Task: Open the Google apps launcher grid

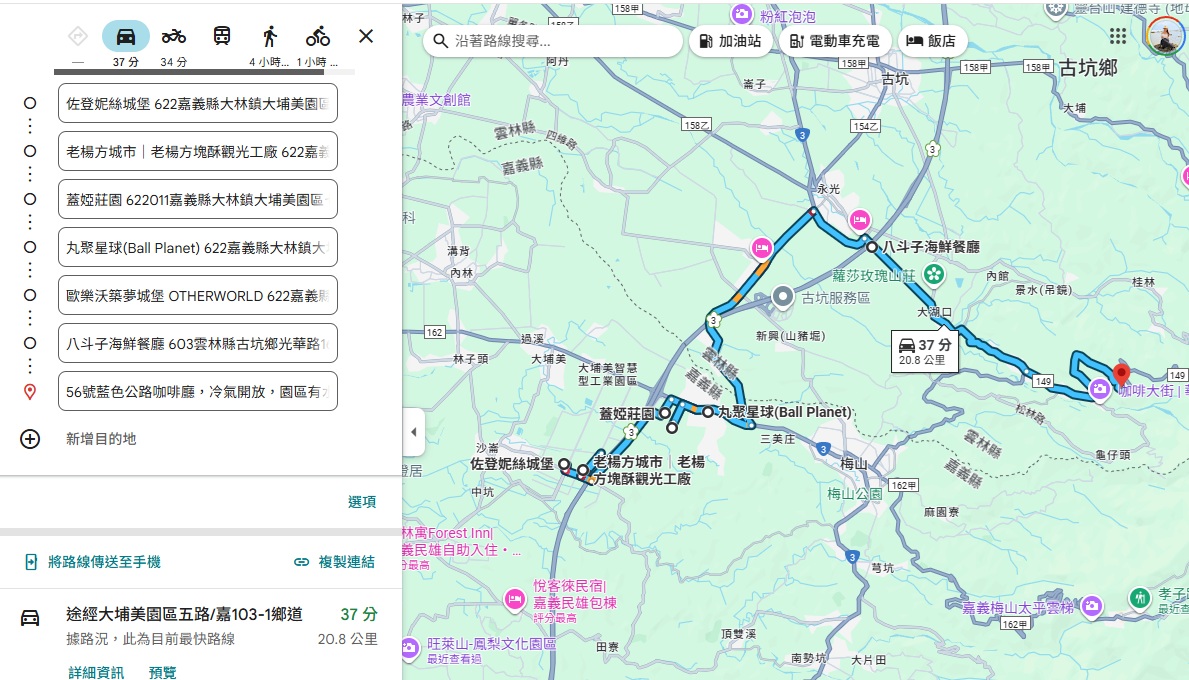Action: click(x=1117, y=35)
